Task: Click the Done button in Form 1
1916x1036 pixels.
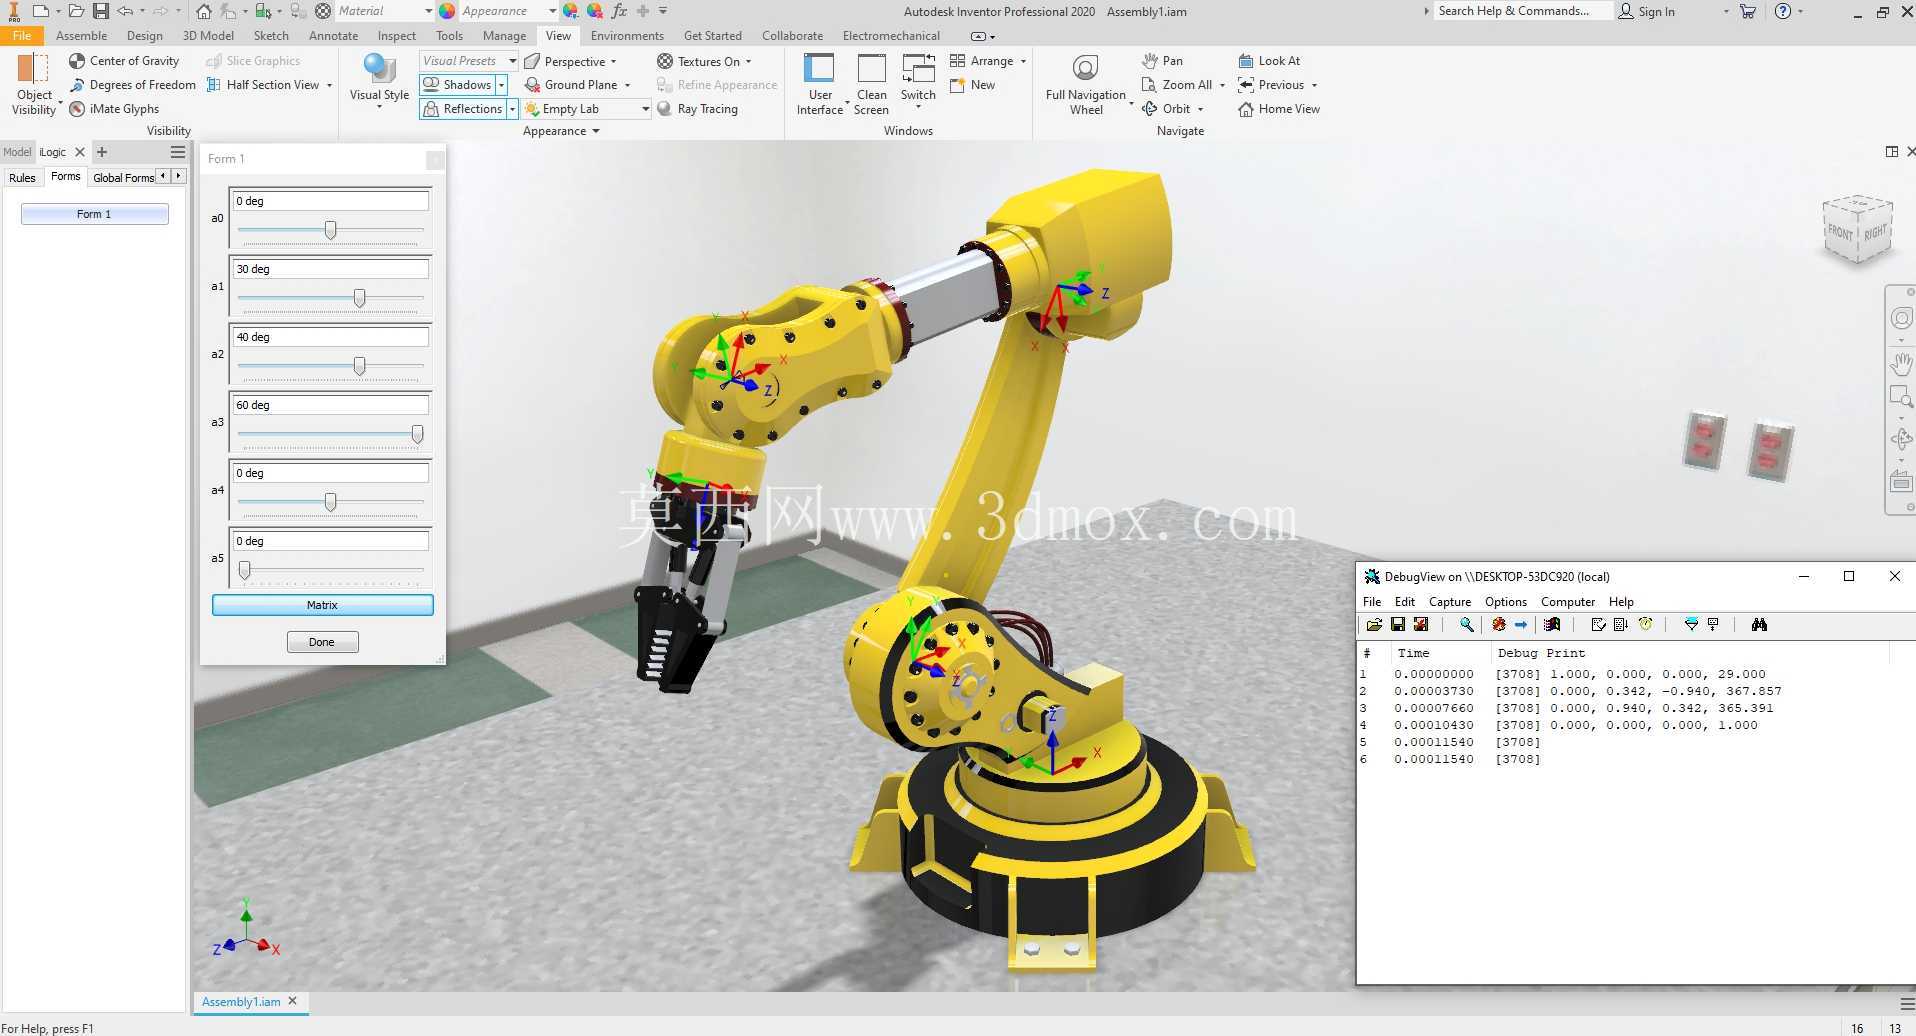Action: point(322,642)
